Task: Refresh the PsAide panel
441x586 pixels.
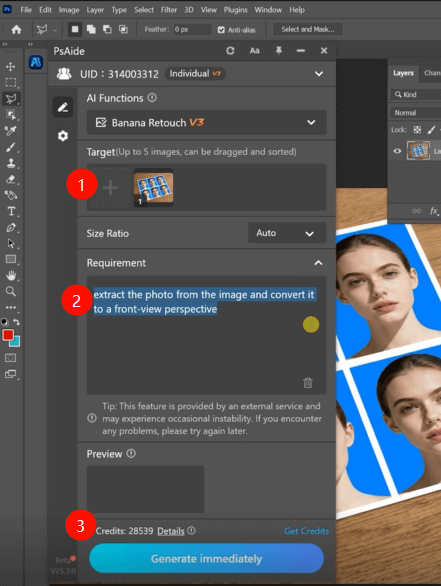Action: click(x=230, y=51)
